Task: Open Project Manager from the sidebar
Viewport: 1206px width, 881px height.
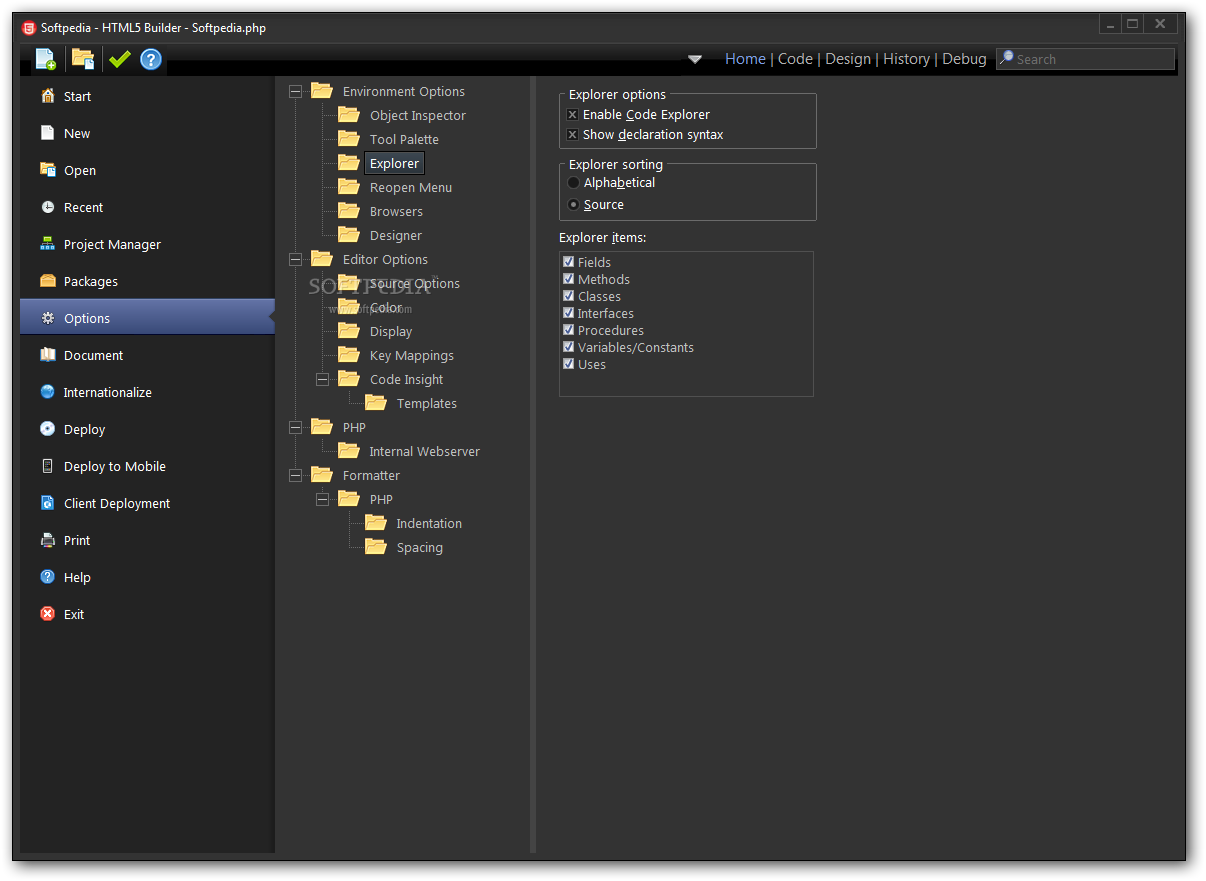Action: click(x=147, y=244)
